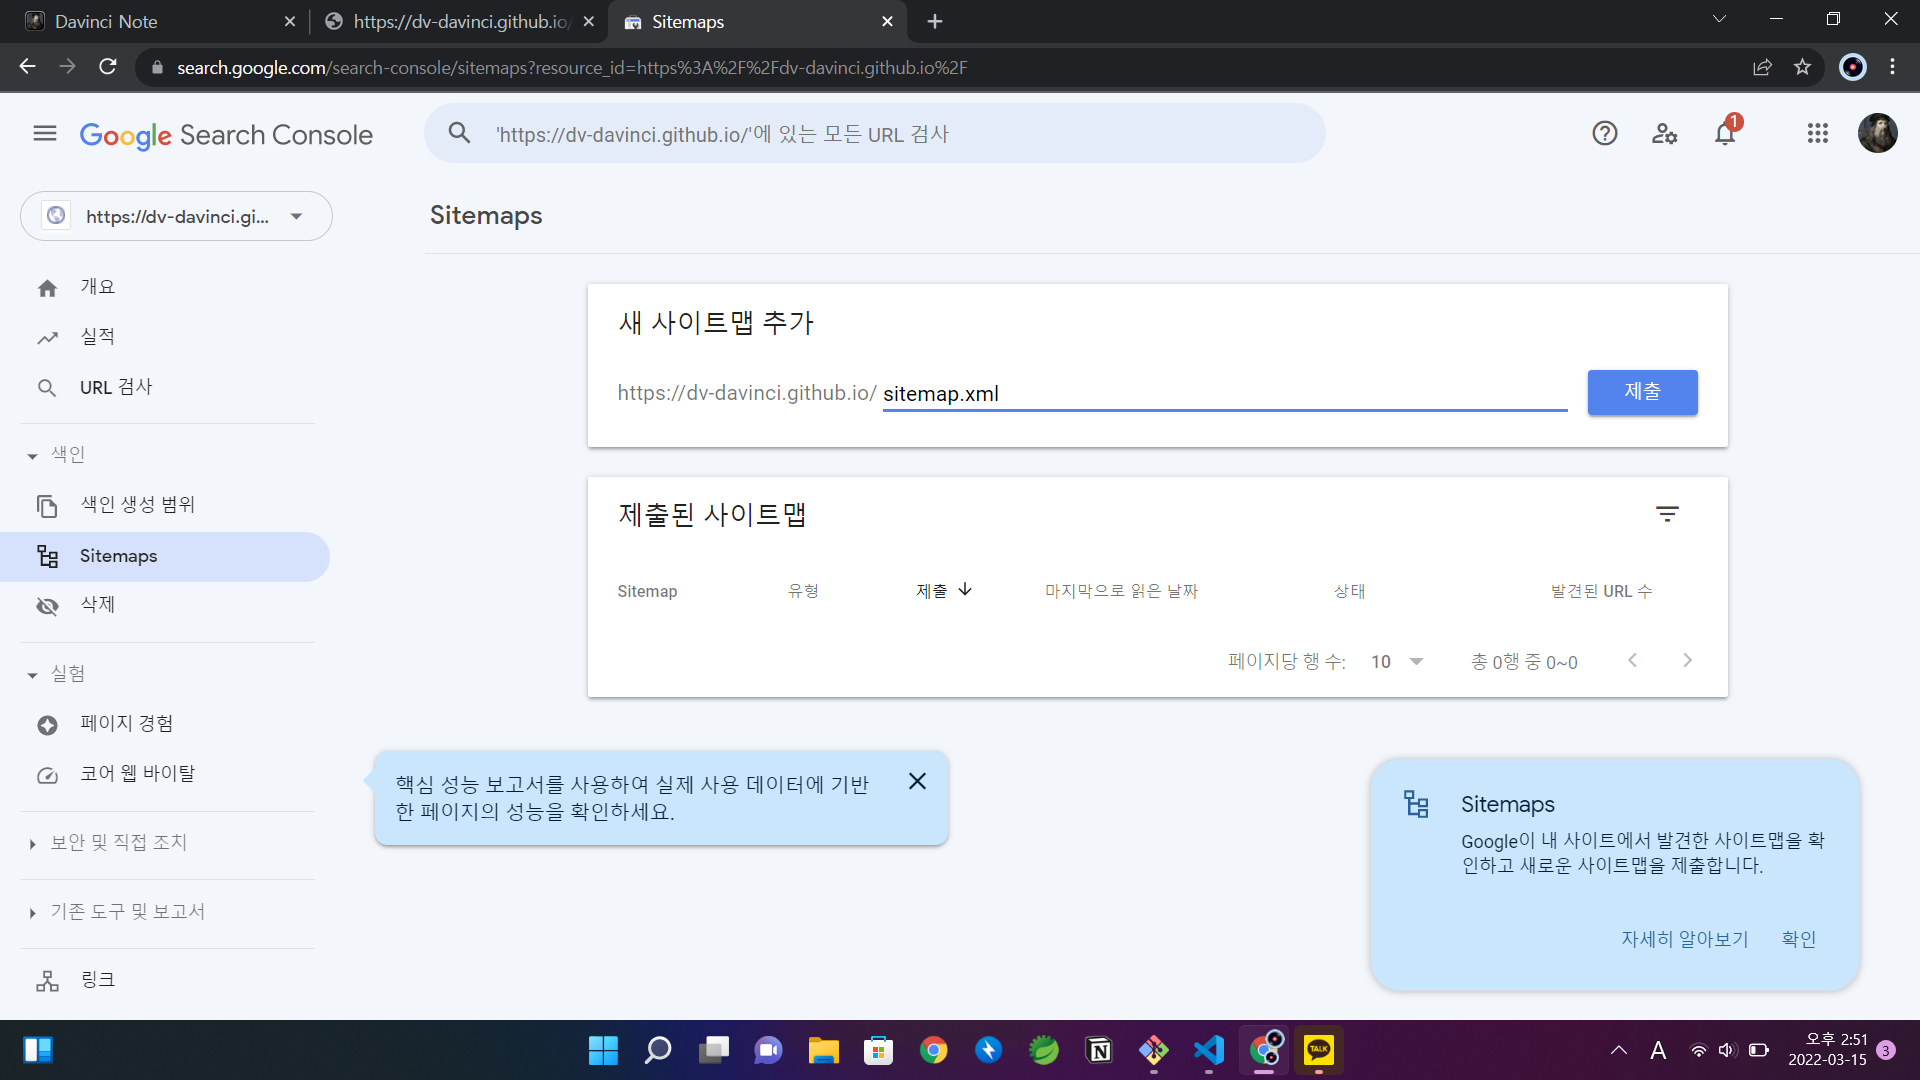
Task: Open the Google apps grid
Action: click(x=1818, y=133)
